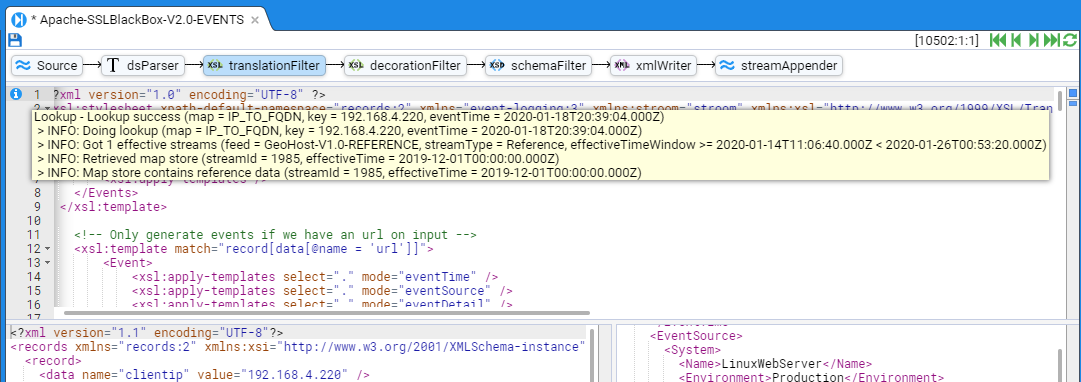Open the decorationFilter element
1081x382 pixels.
click(405, 66)
